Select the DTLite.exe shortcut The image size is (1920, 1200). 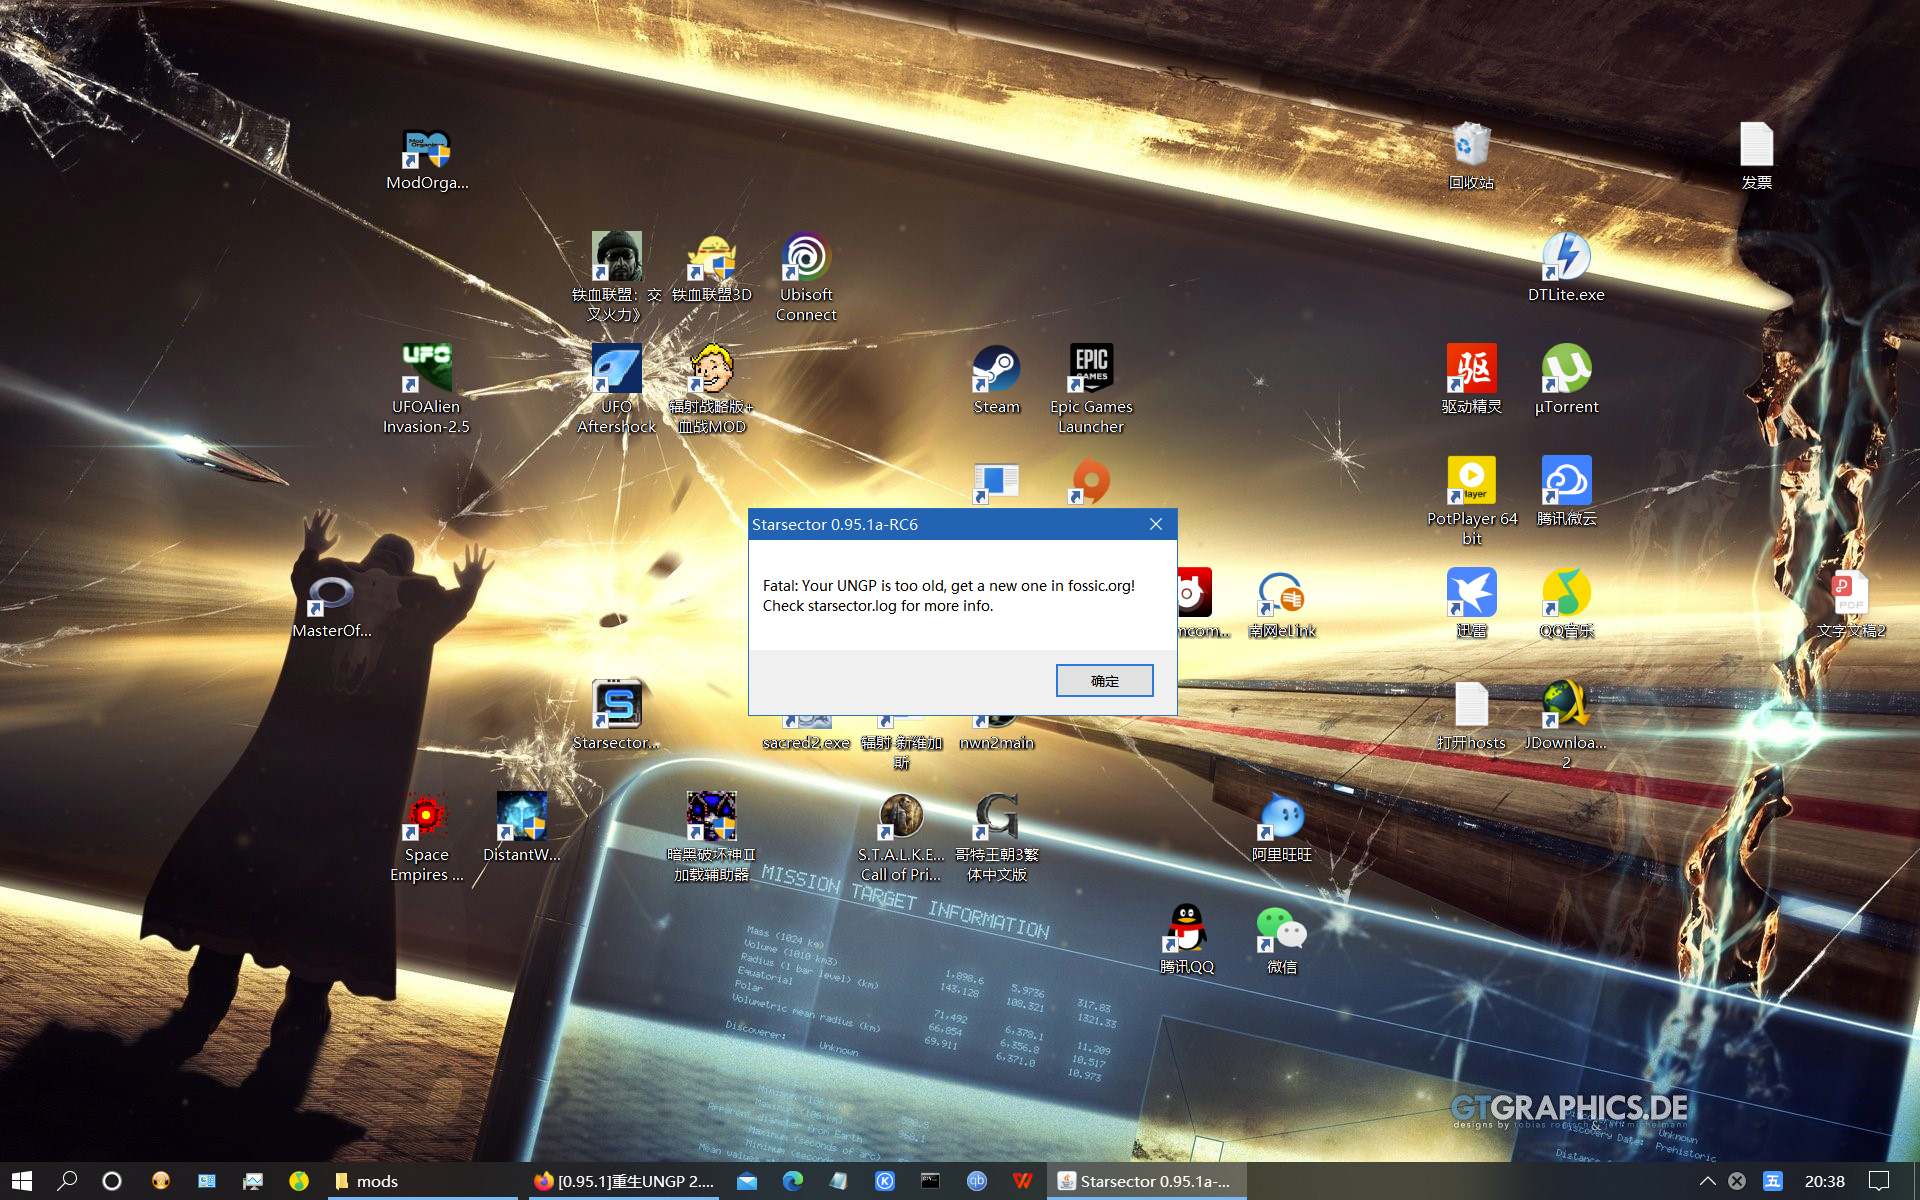pyautogui.click(x=1566, y=258)
